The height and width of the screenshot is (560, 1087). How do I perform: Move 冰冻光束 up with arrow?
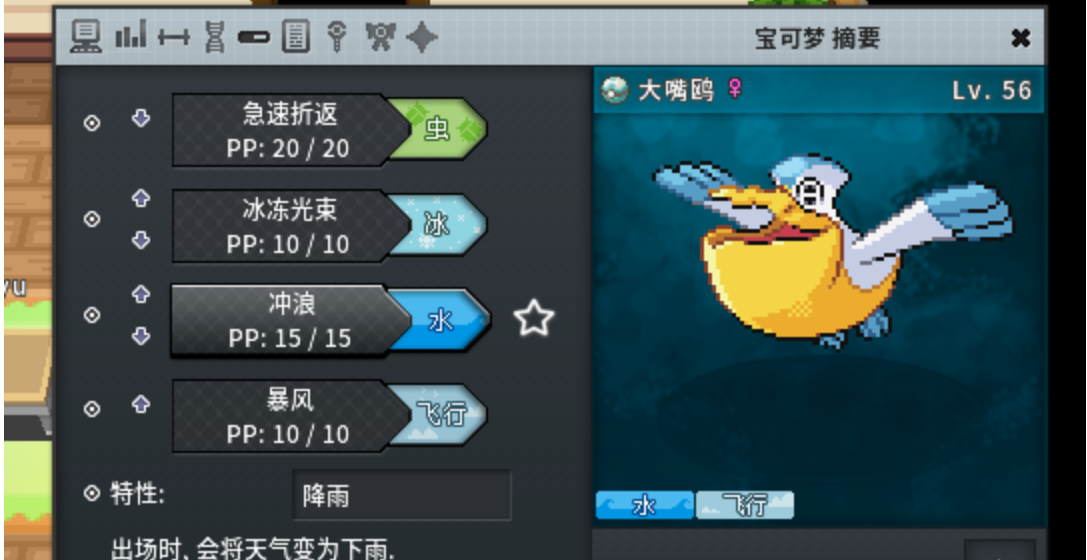[141, 199]
